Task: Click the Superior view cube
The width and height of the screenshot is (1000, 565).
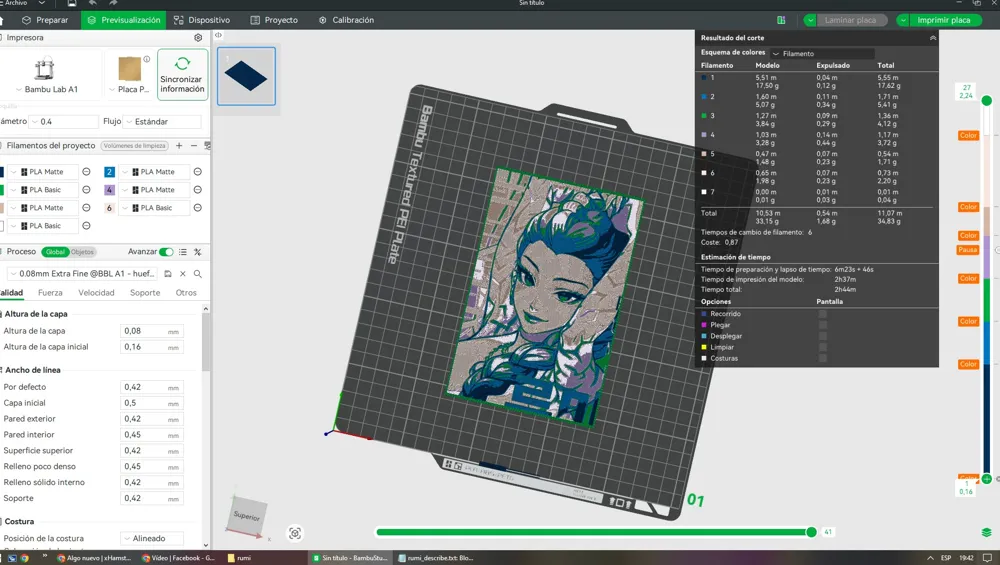Action: (x=246, y=515)
